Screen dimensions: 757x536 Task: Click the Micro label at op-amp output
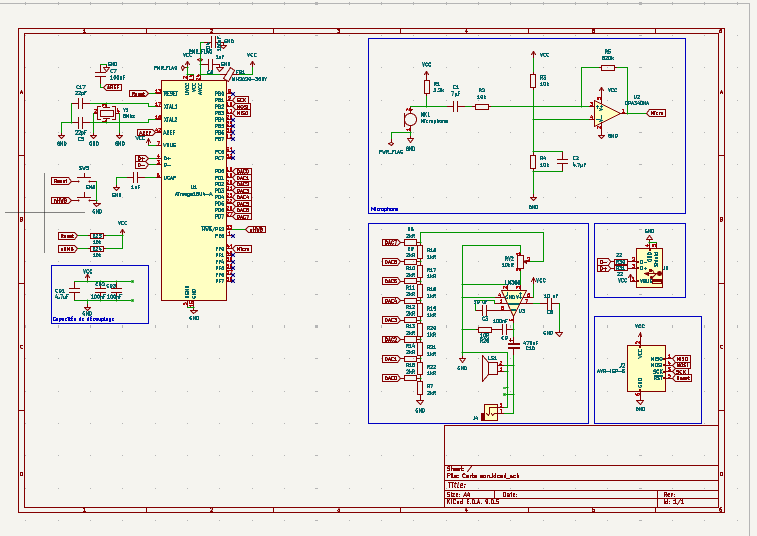(x=657, y=113)
